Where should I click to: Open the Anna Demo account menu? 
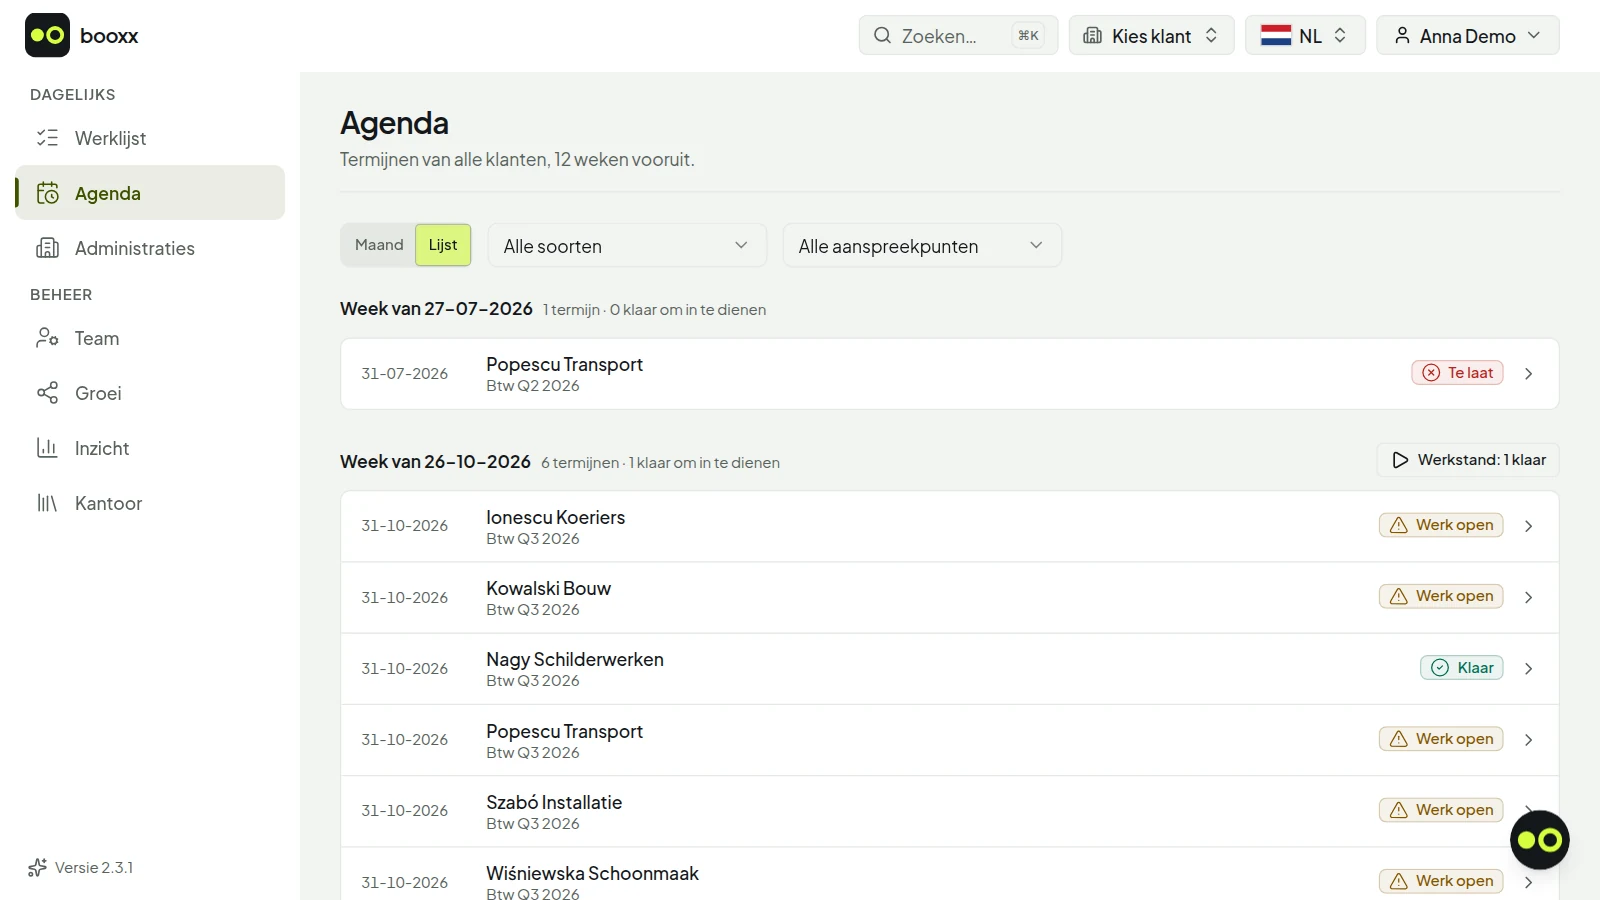pyautogui.click(x=1468, y=35)
